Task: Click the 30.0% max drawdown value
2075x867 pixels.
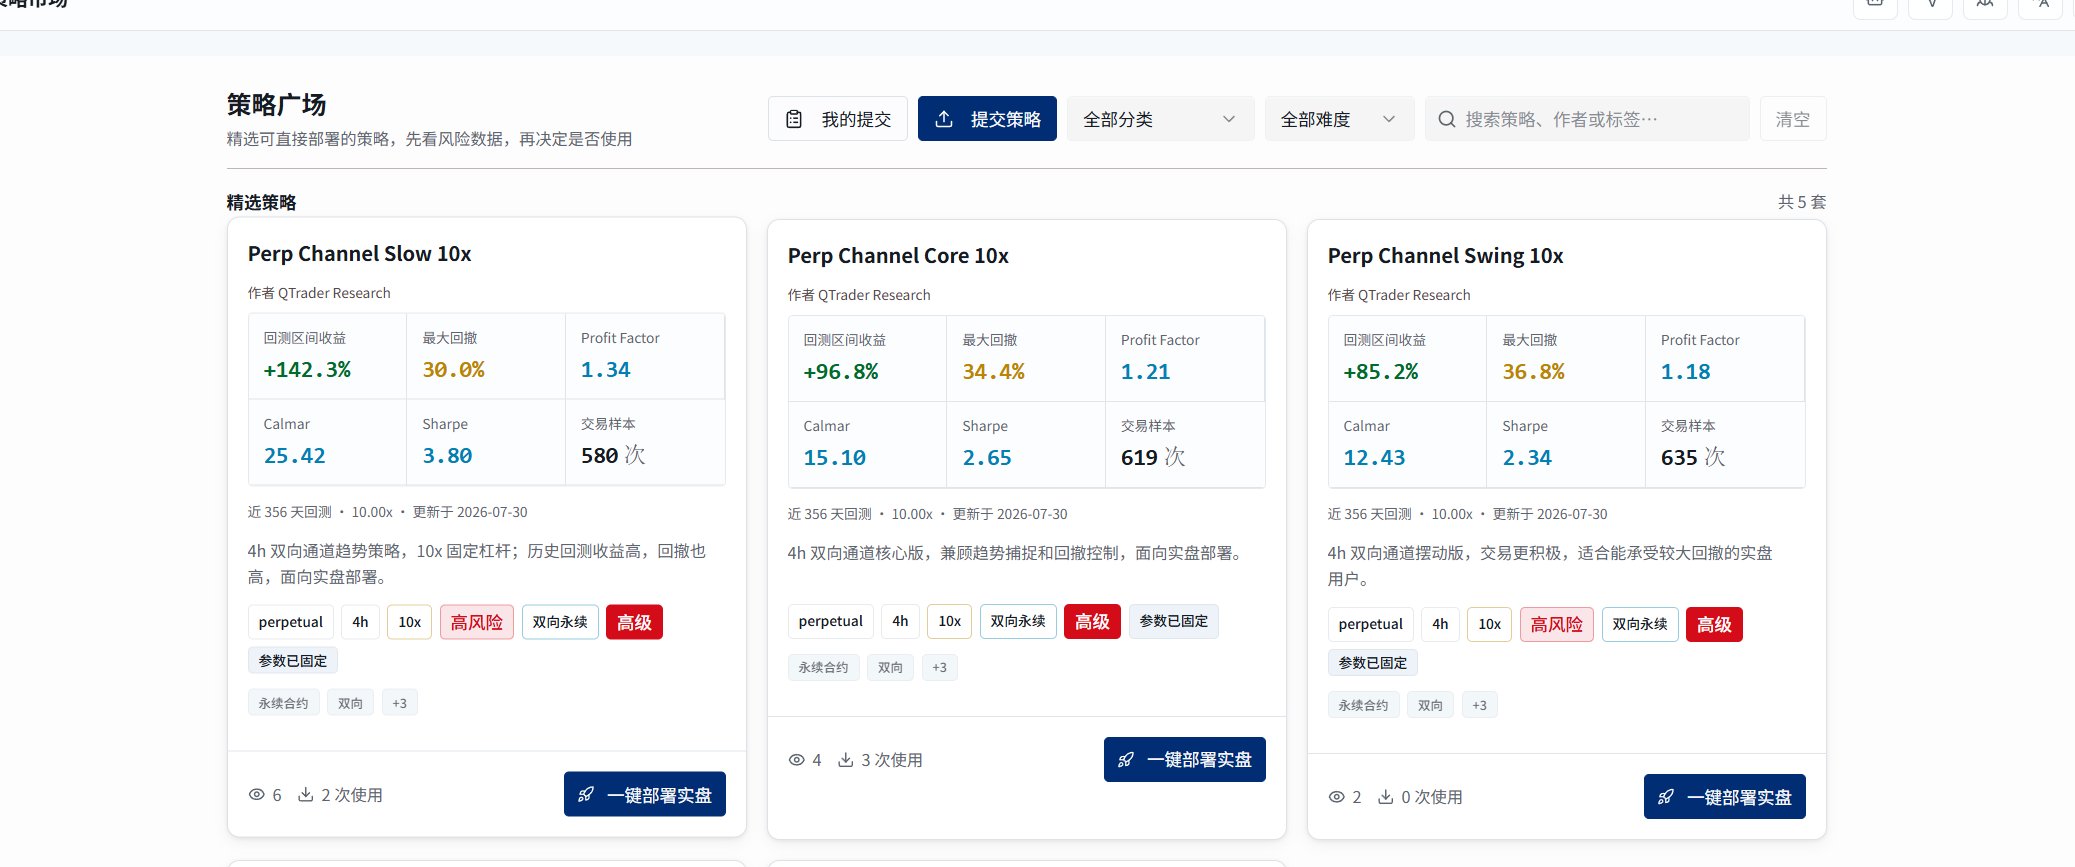Action: [453, 370]
